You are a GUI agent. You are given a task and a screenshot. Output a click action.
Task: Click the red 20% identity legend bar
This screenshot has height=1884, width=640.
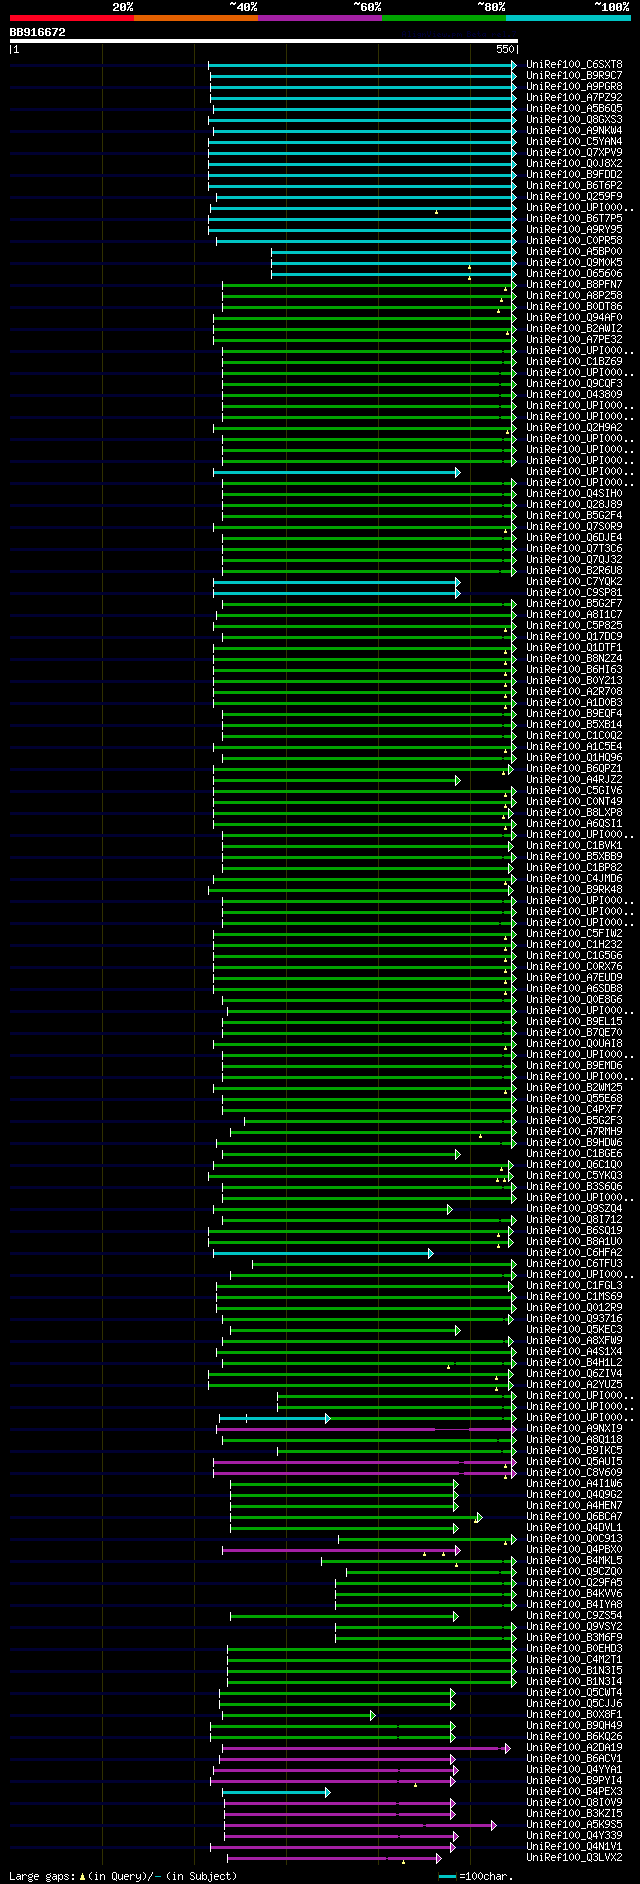pyautogui.click(x=72, y=18)
